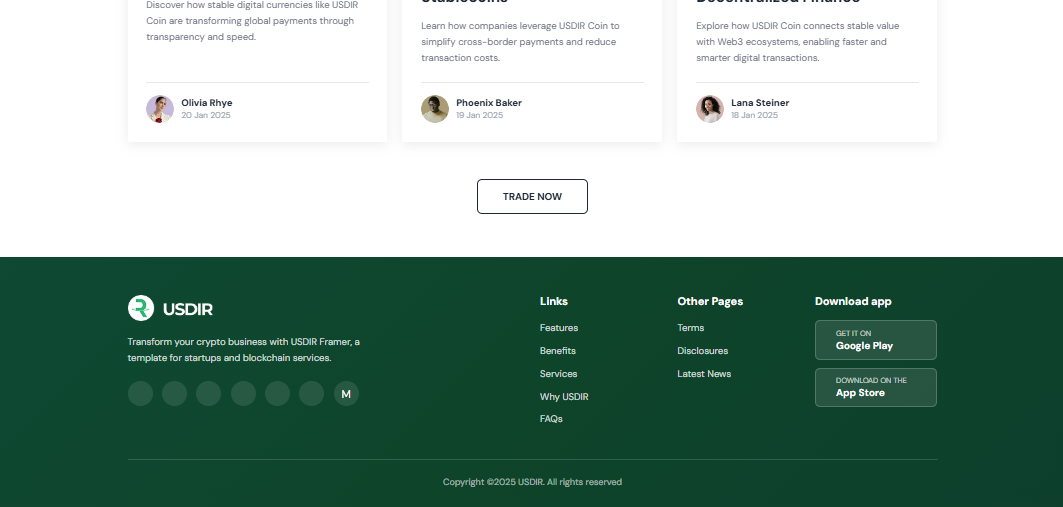Click the social circle beside the Medium icon
1063x507 pixels.
coord(311,394)
